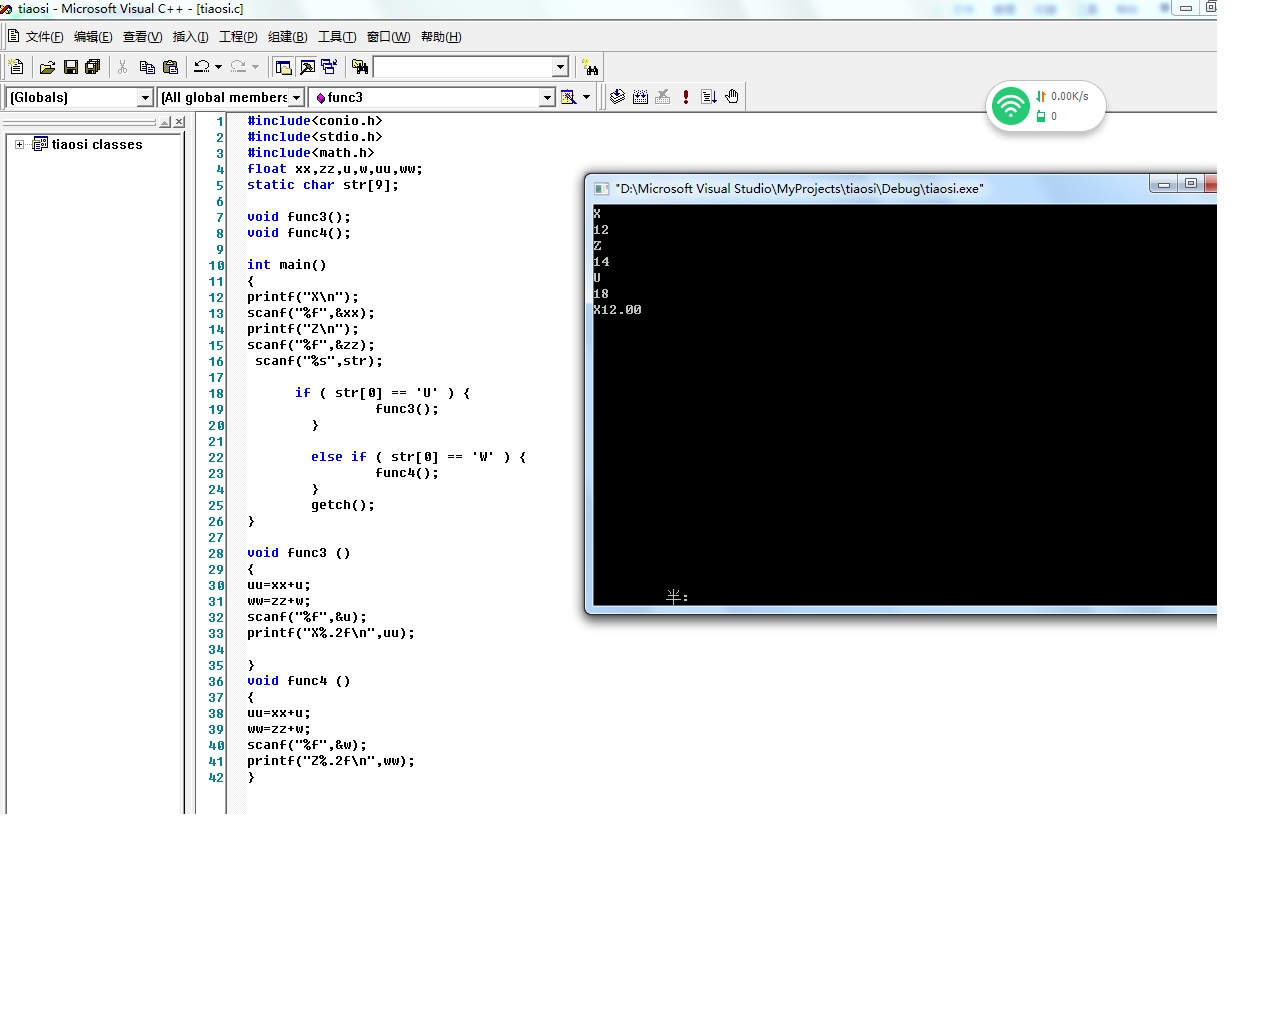Screen dimensions: 1280x1024
Task: Click line number 42 in gutter
Action: [x=216, y=777]
